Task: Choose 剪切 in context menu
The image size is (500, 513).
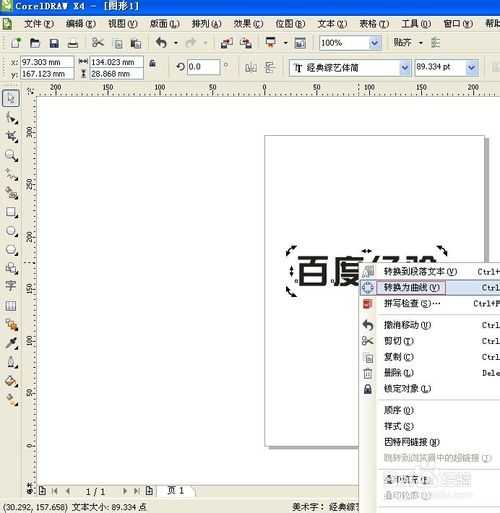Action: tap(430, 341)
